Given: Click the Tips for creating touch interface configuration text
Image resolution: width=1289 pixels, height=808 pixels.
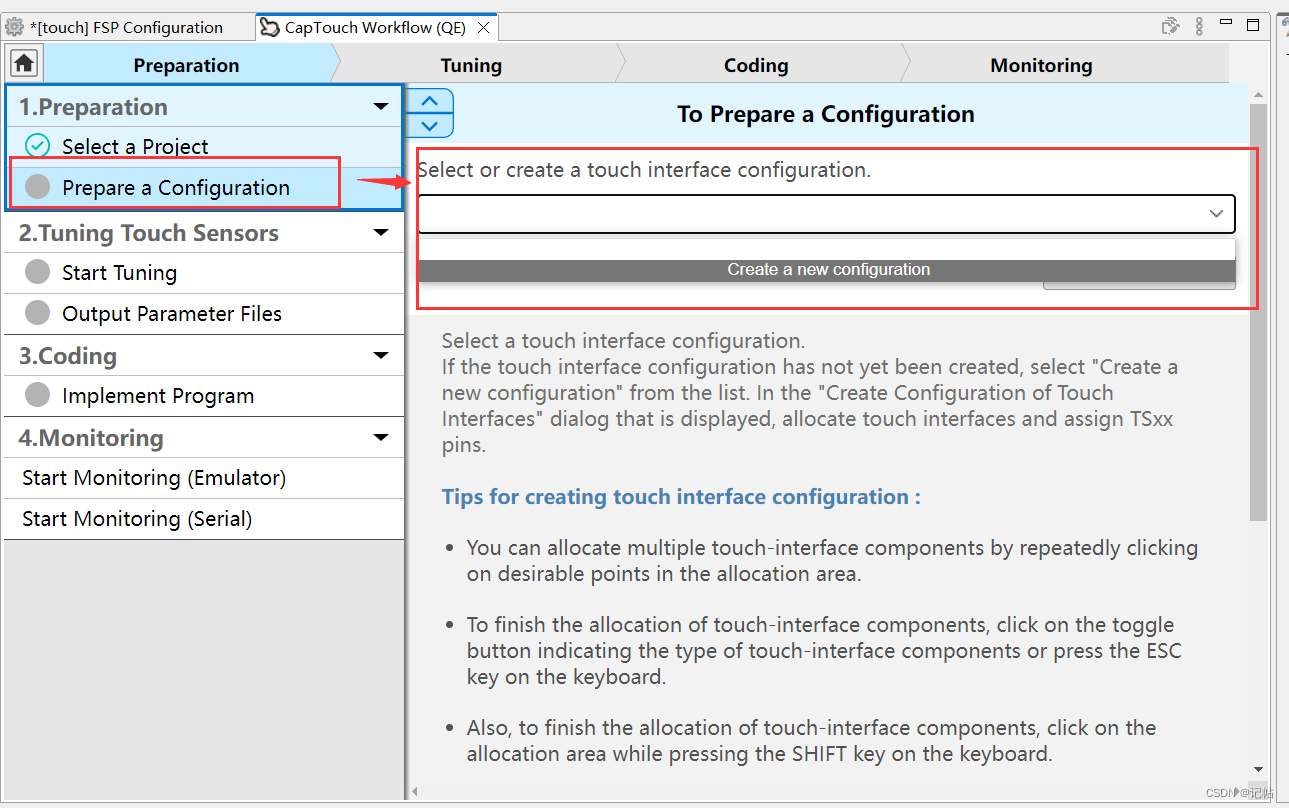Looking at the screenshot, I should pos(681,497).
